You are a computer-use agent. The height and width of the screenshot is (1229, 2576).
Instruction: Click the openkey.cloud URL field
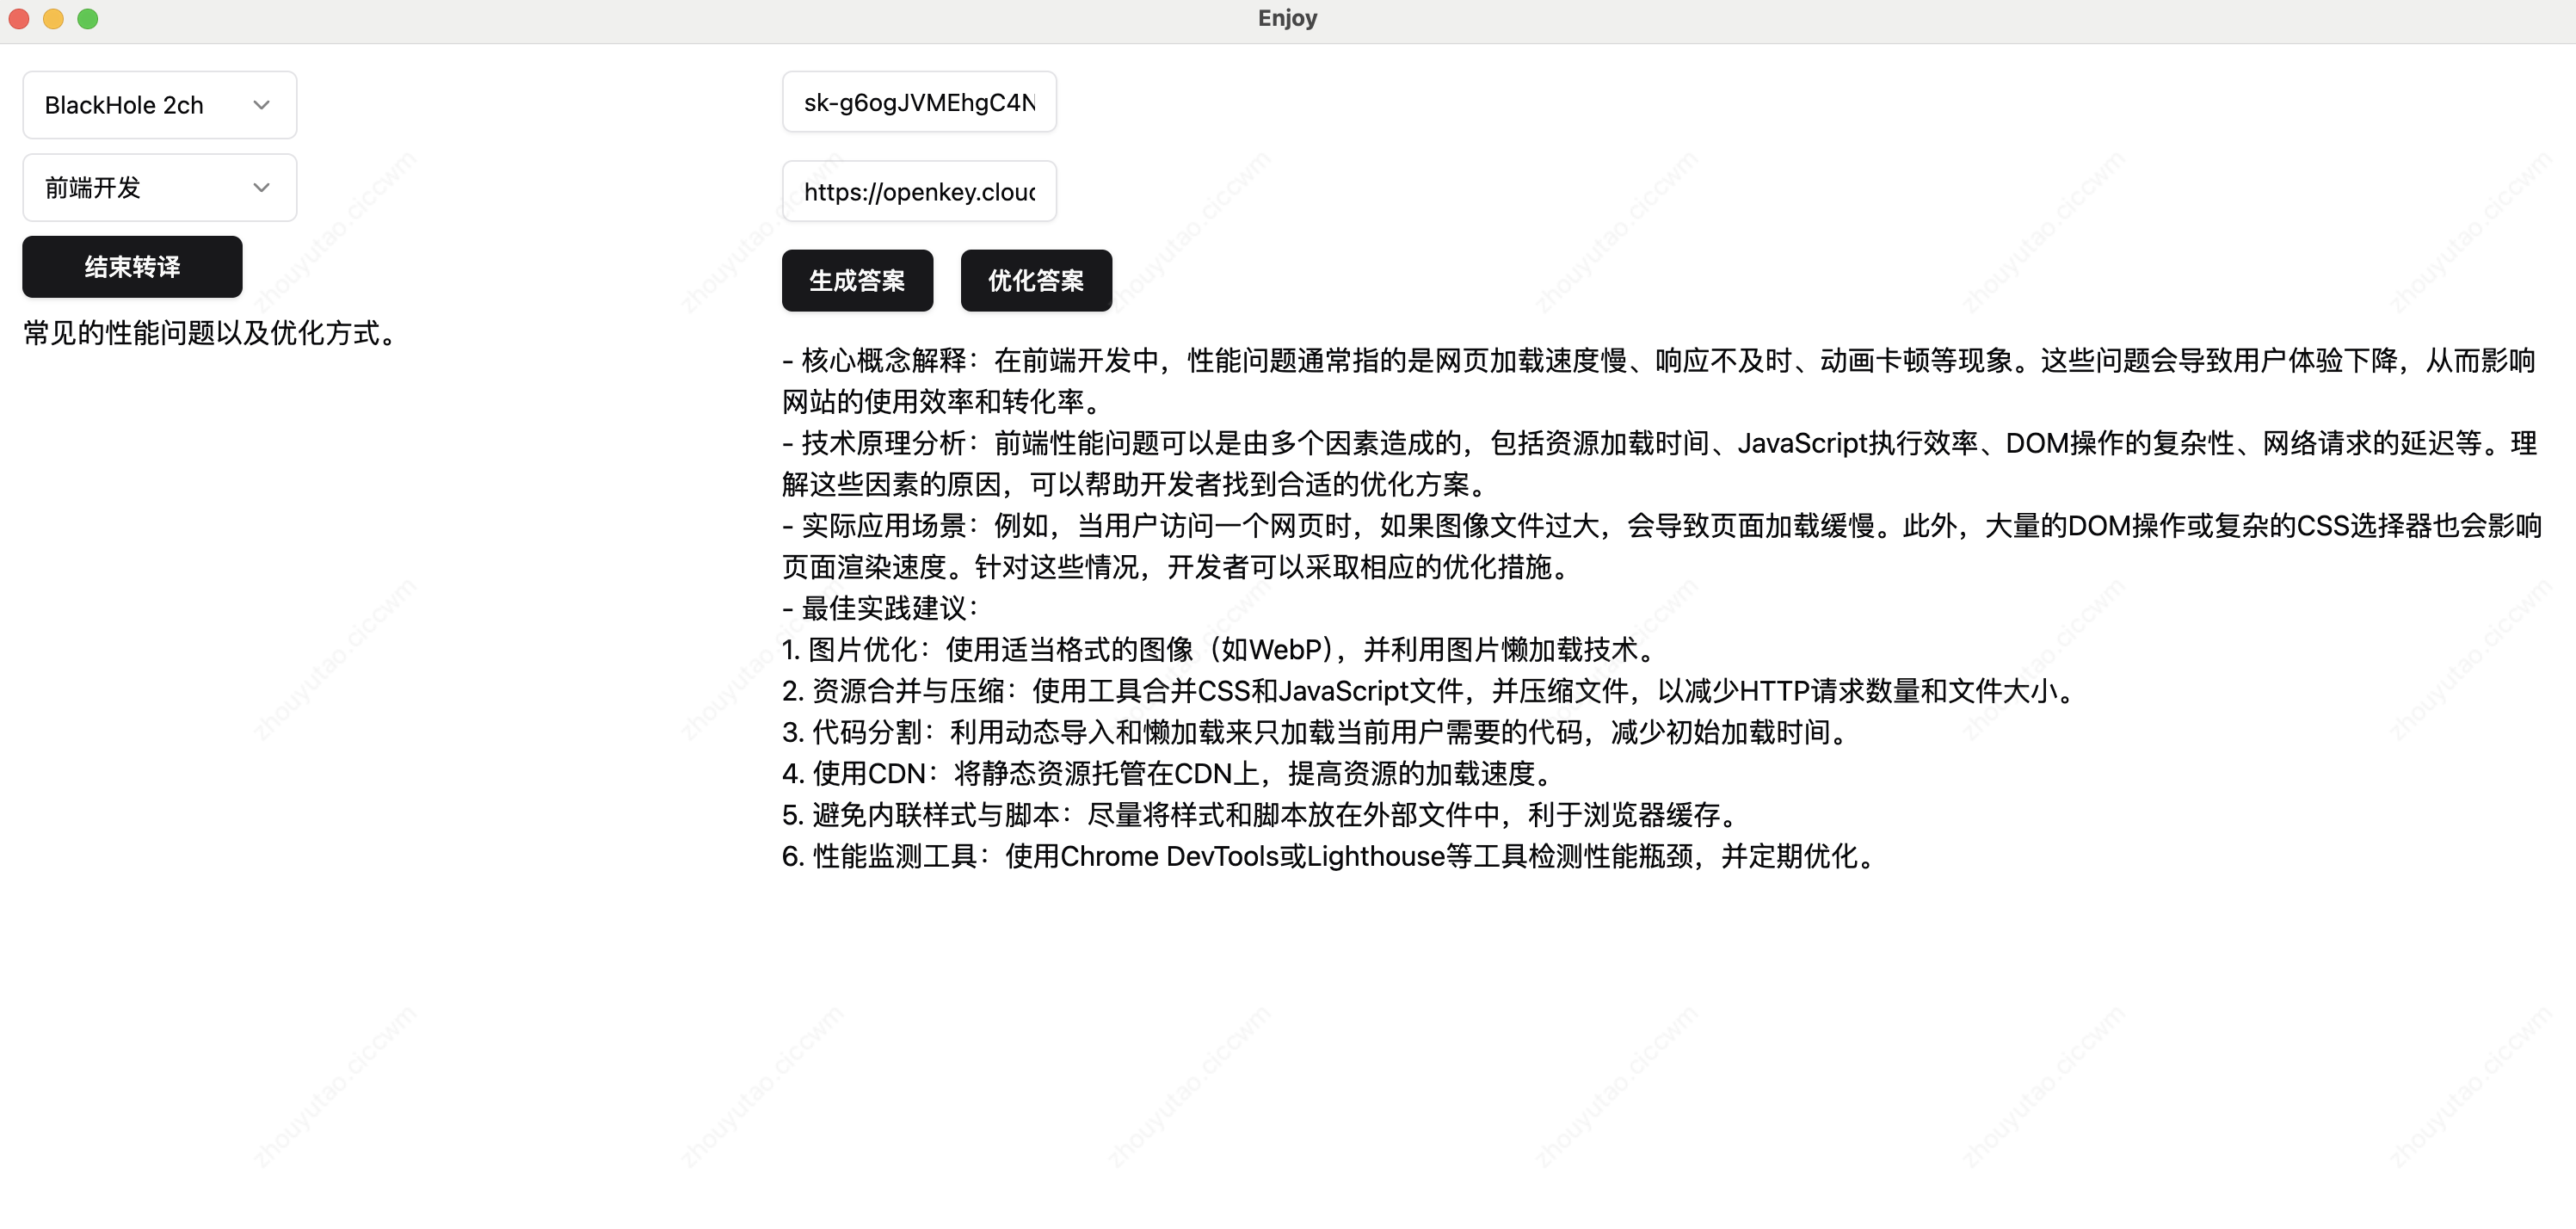point(919,191)
